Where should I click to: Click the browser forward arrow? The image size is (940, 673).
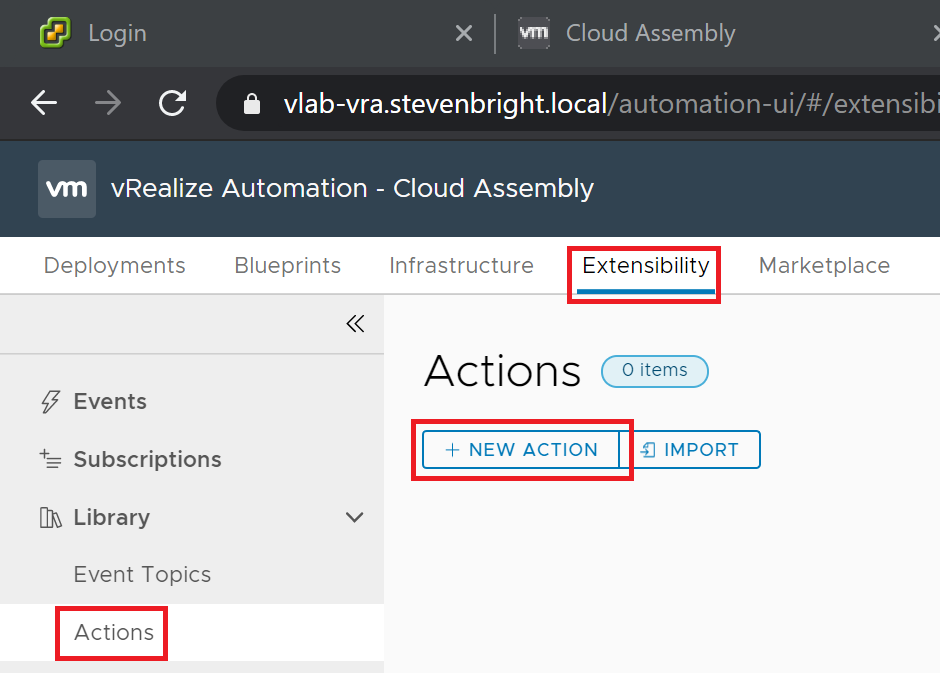pos(108,103)
